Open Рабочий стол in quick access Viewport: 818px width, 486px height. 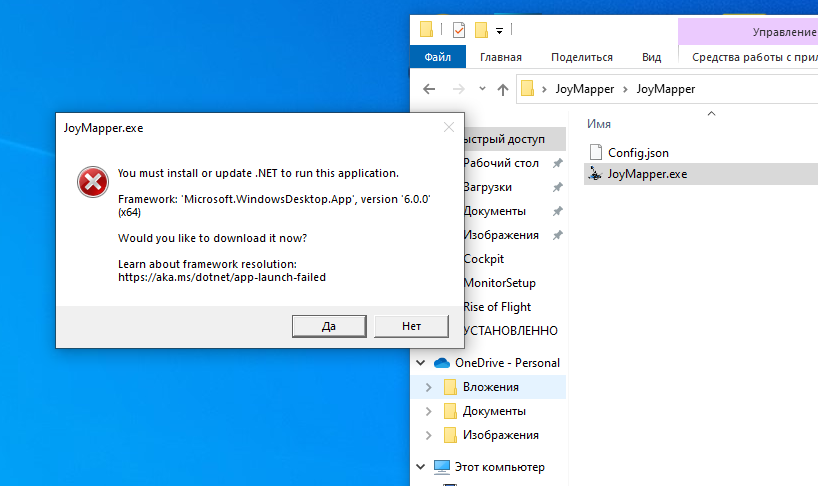pos(501,163)
